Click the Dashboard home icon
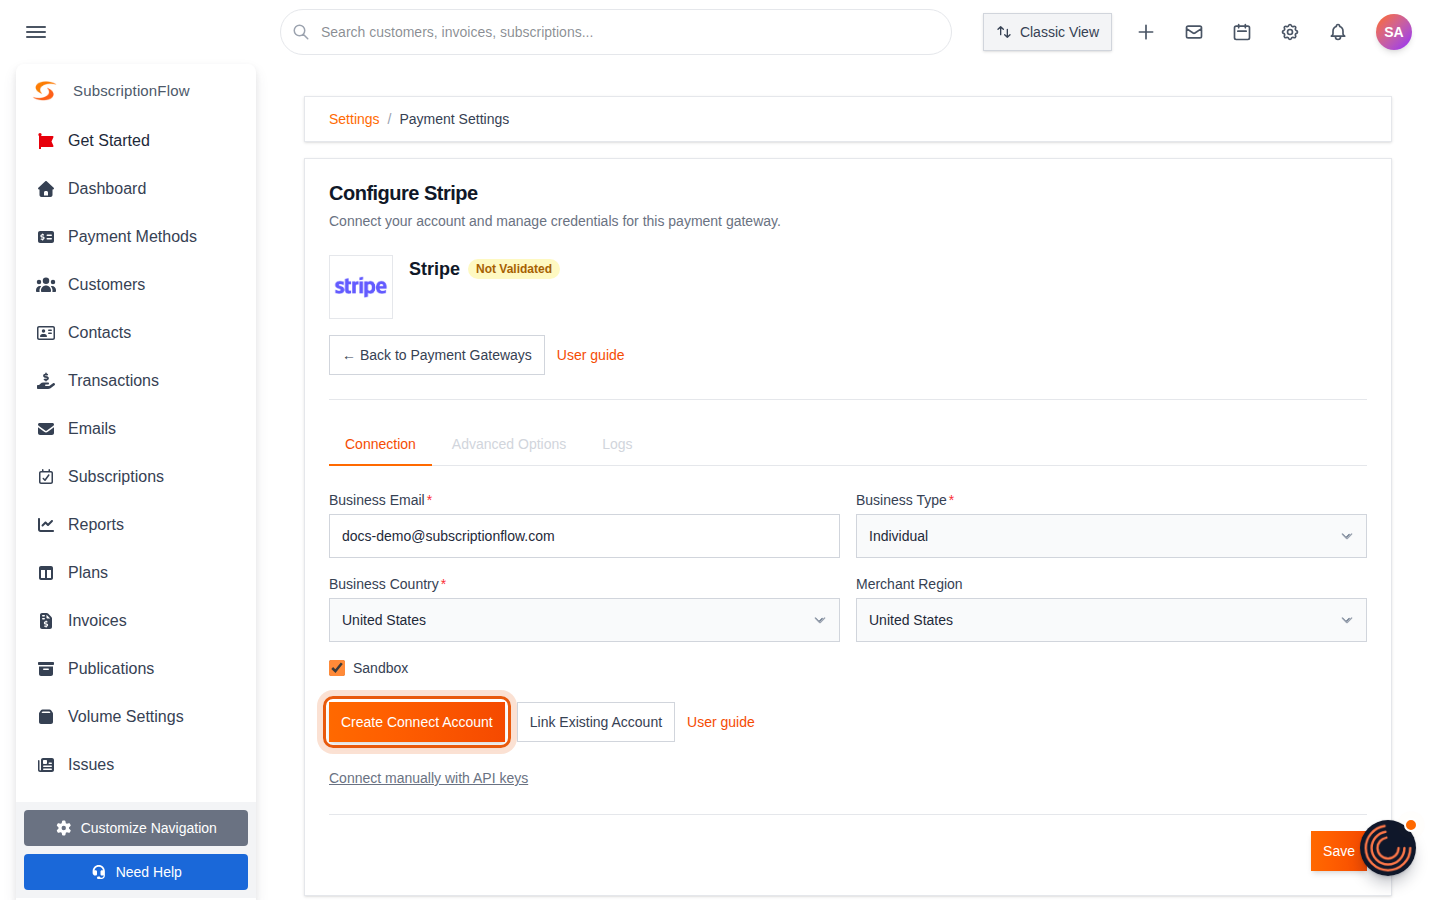This screenshot has width=1440, height=900. [x=46, y=189]
